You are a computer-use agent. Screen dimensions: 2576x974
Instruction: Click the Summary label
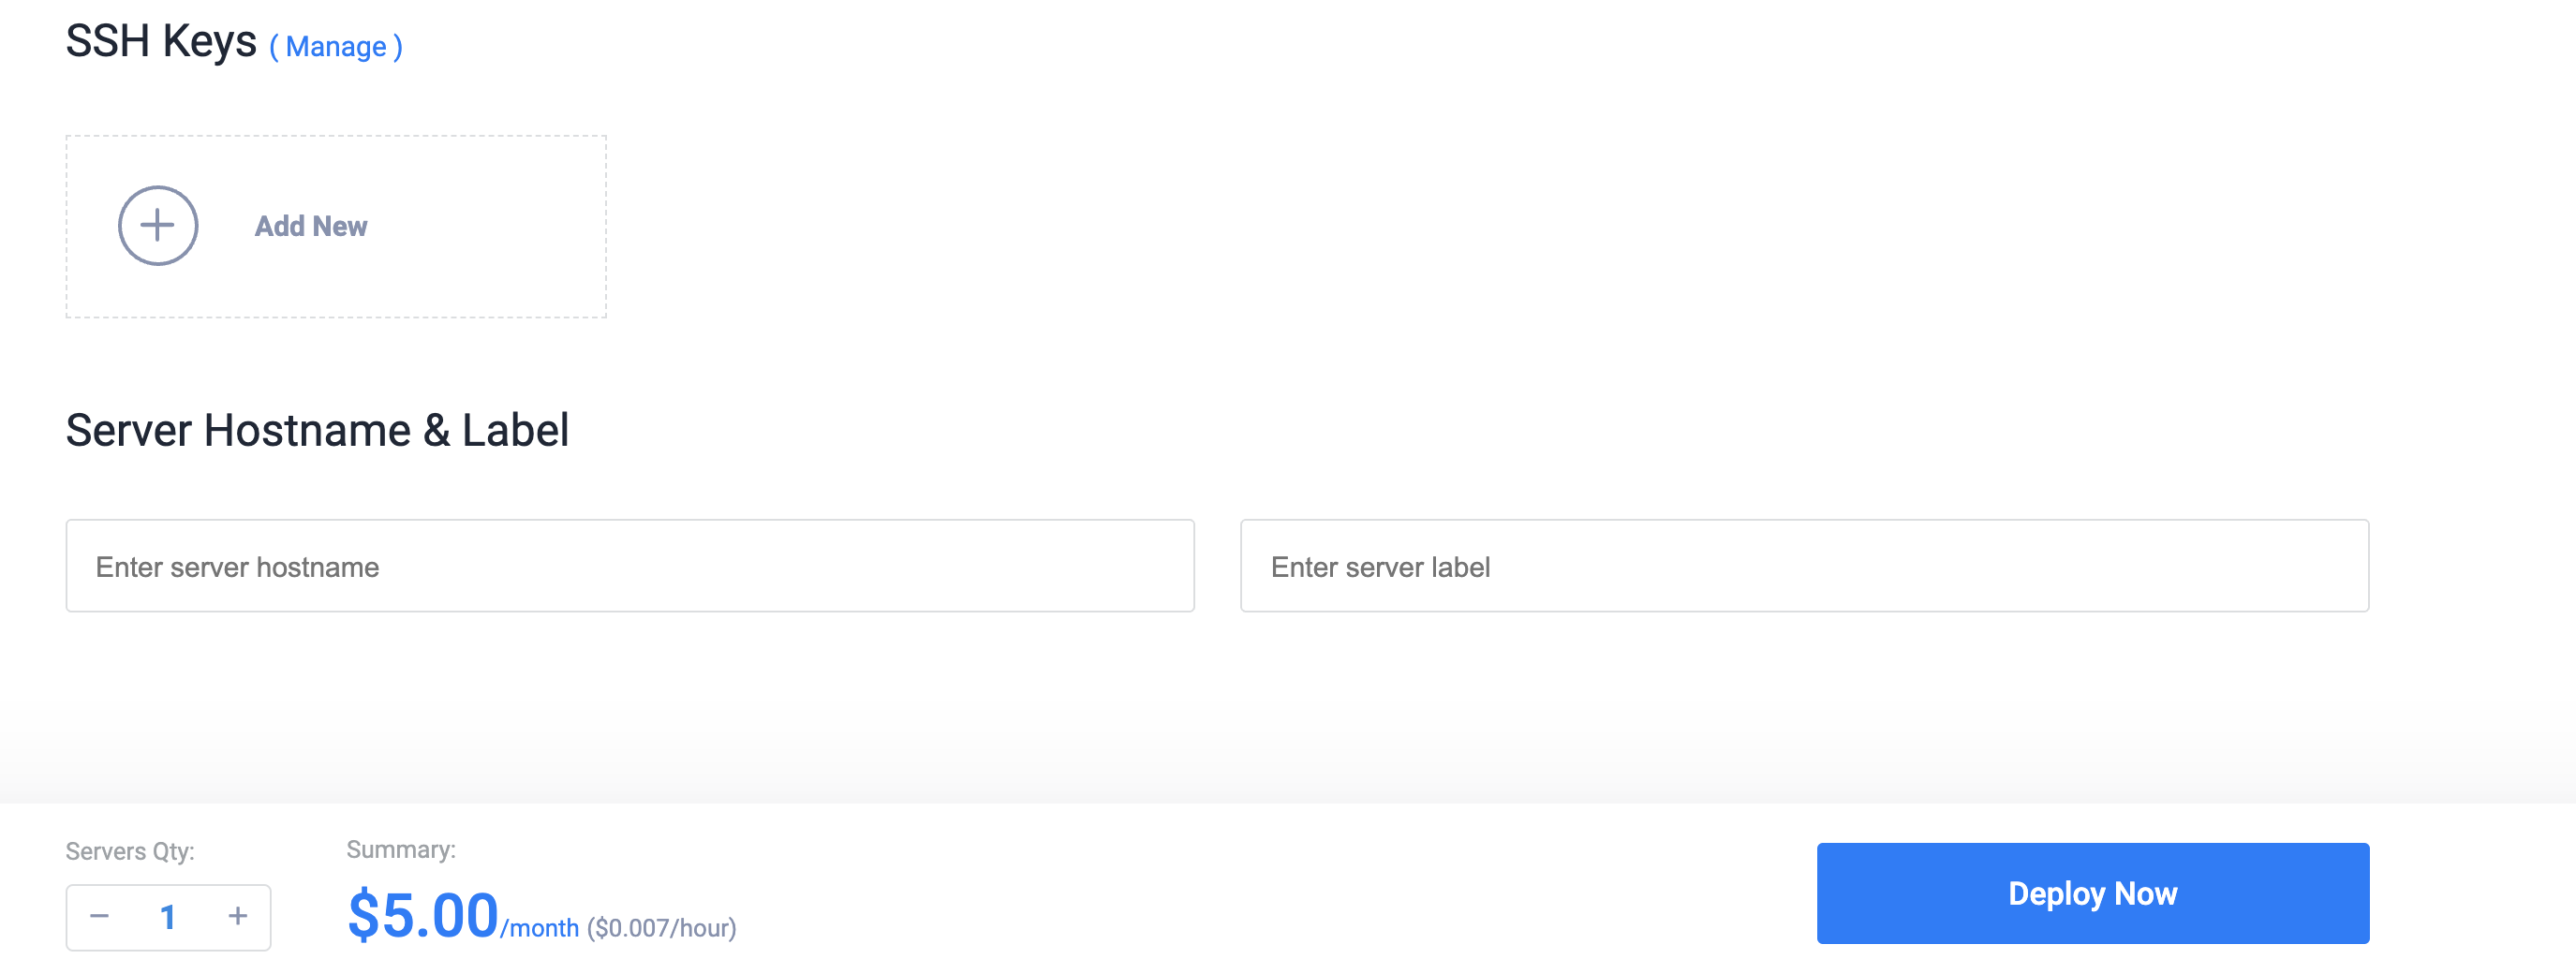(401, 850)
